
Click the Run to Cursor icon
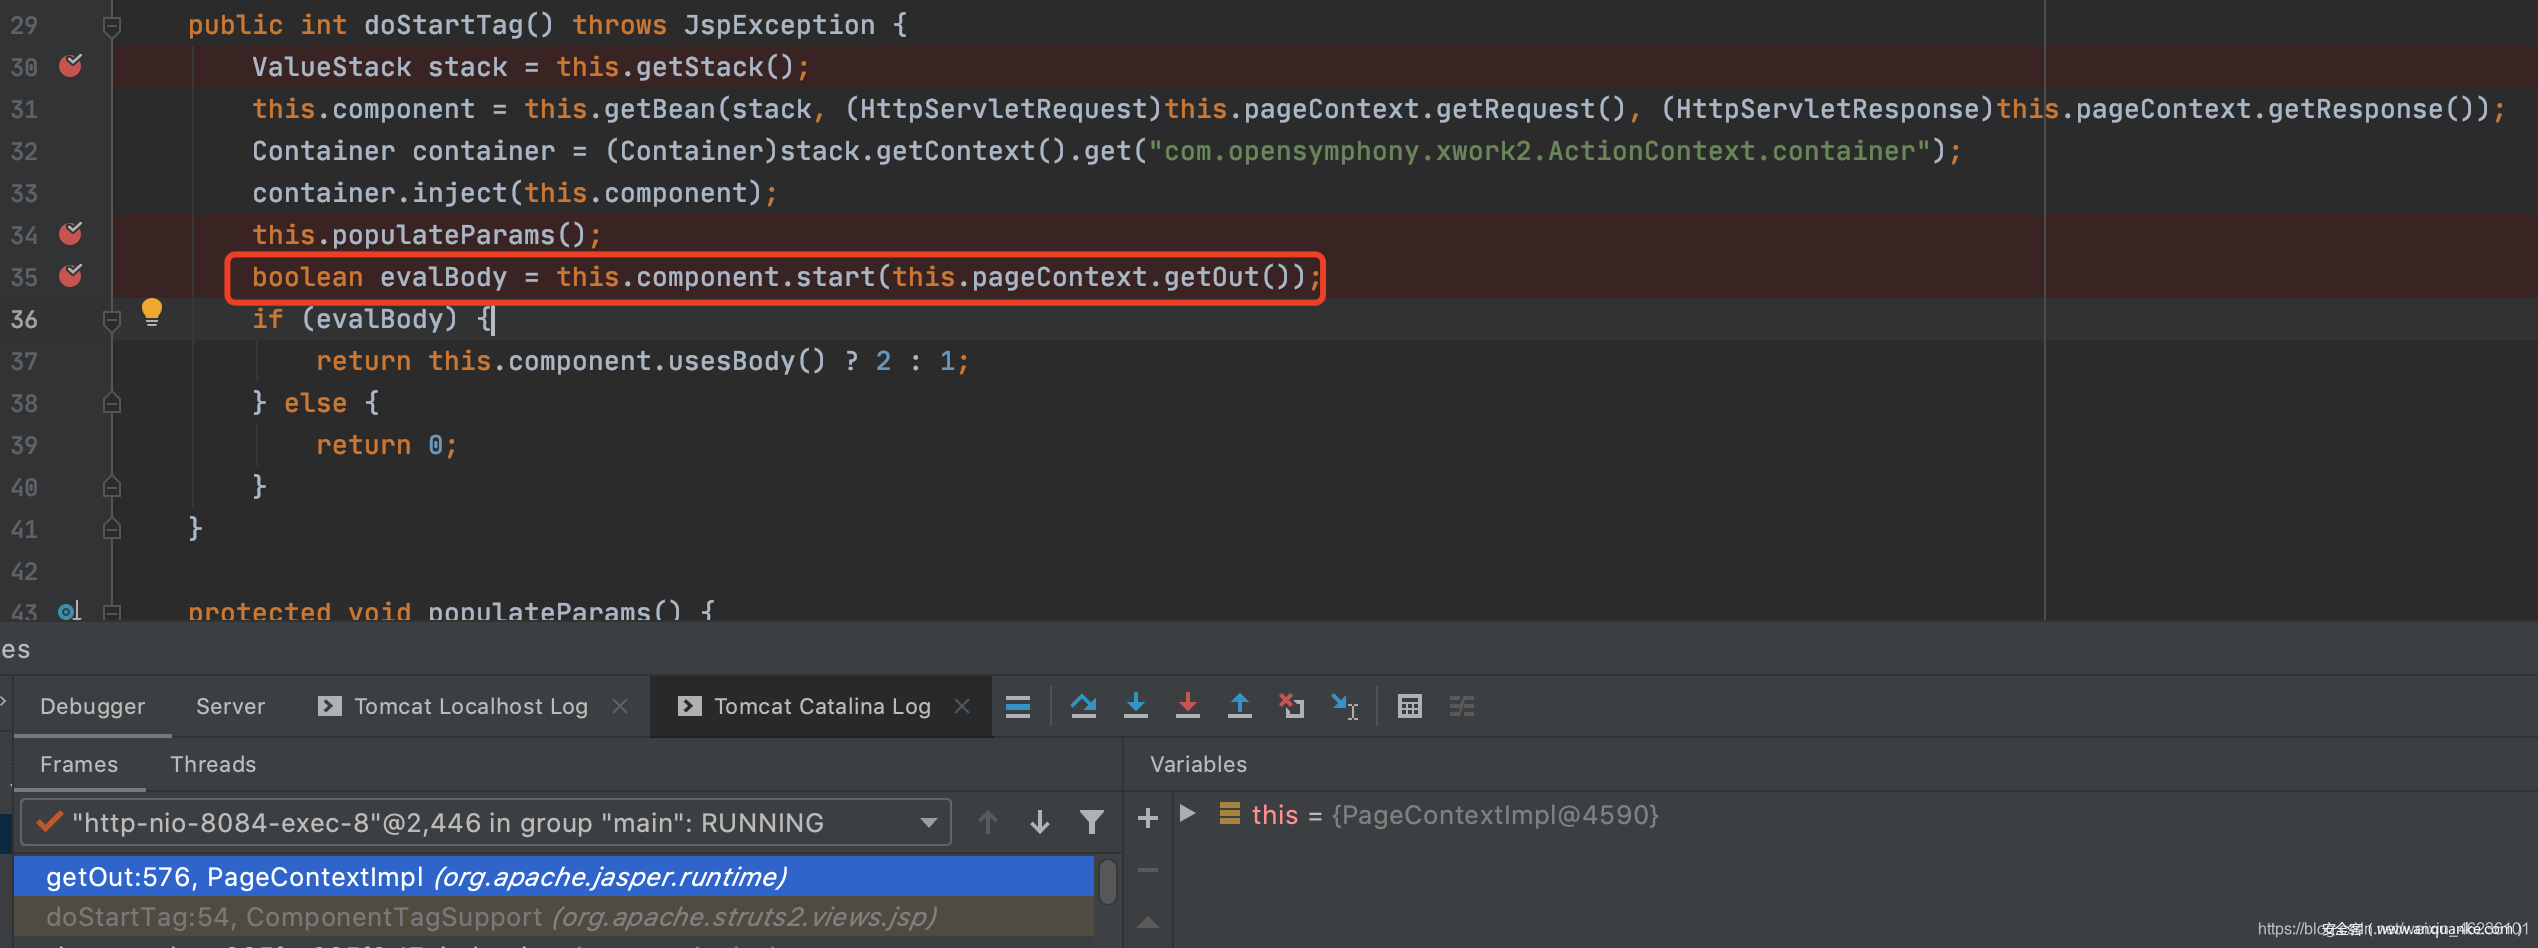point(1344,706)
